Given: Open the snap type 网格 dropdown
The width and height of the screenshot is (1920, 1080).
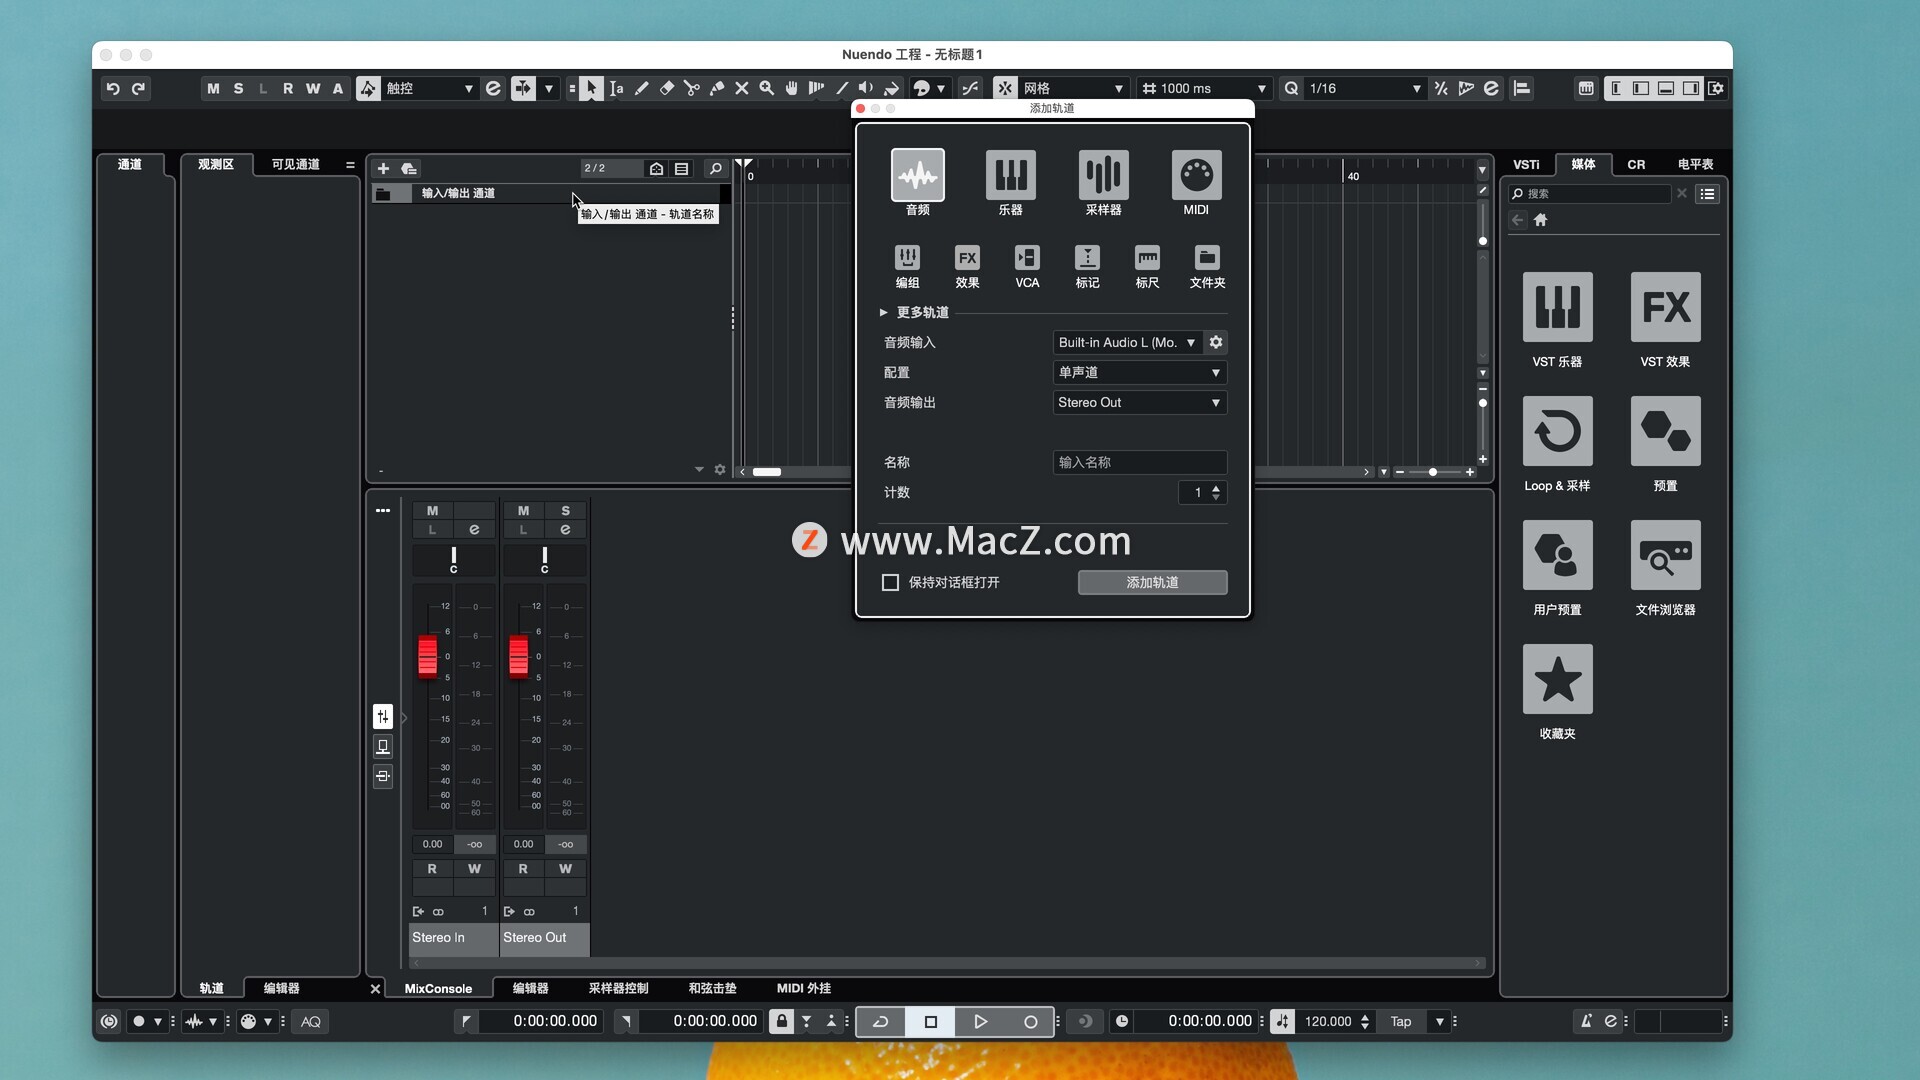Looking at the screenshot, I should 1074,88.
